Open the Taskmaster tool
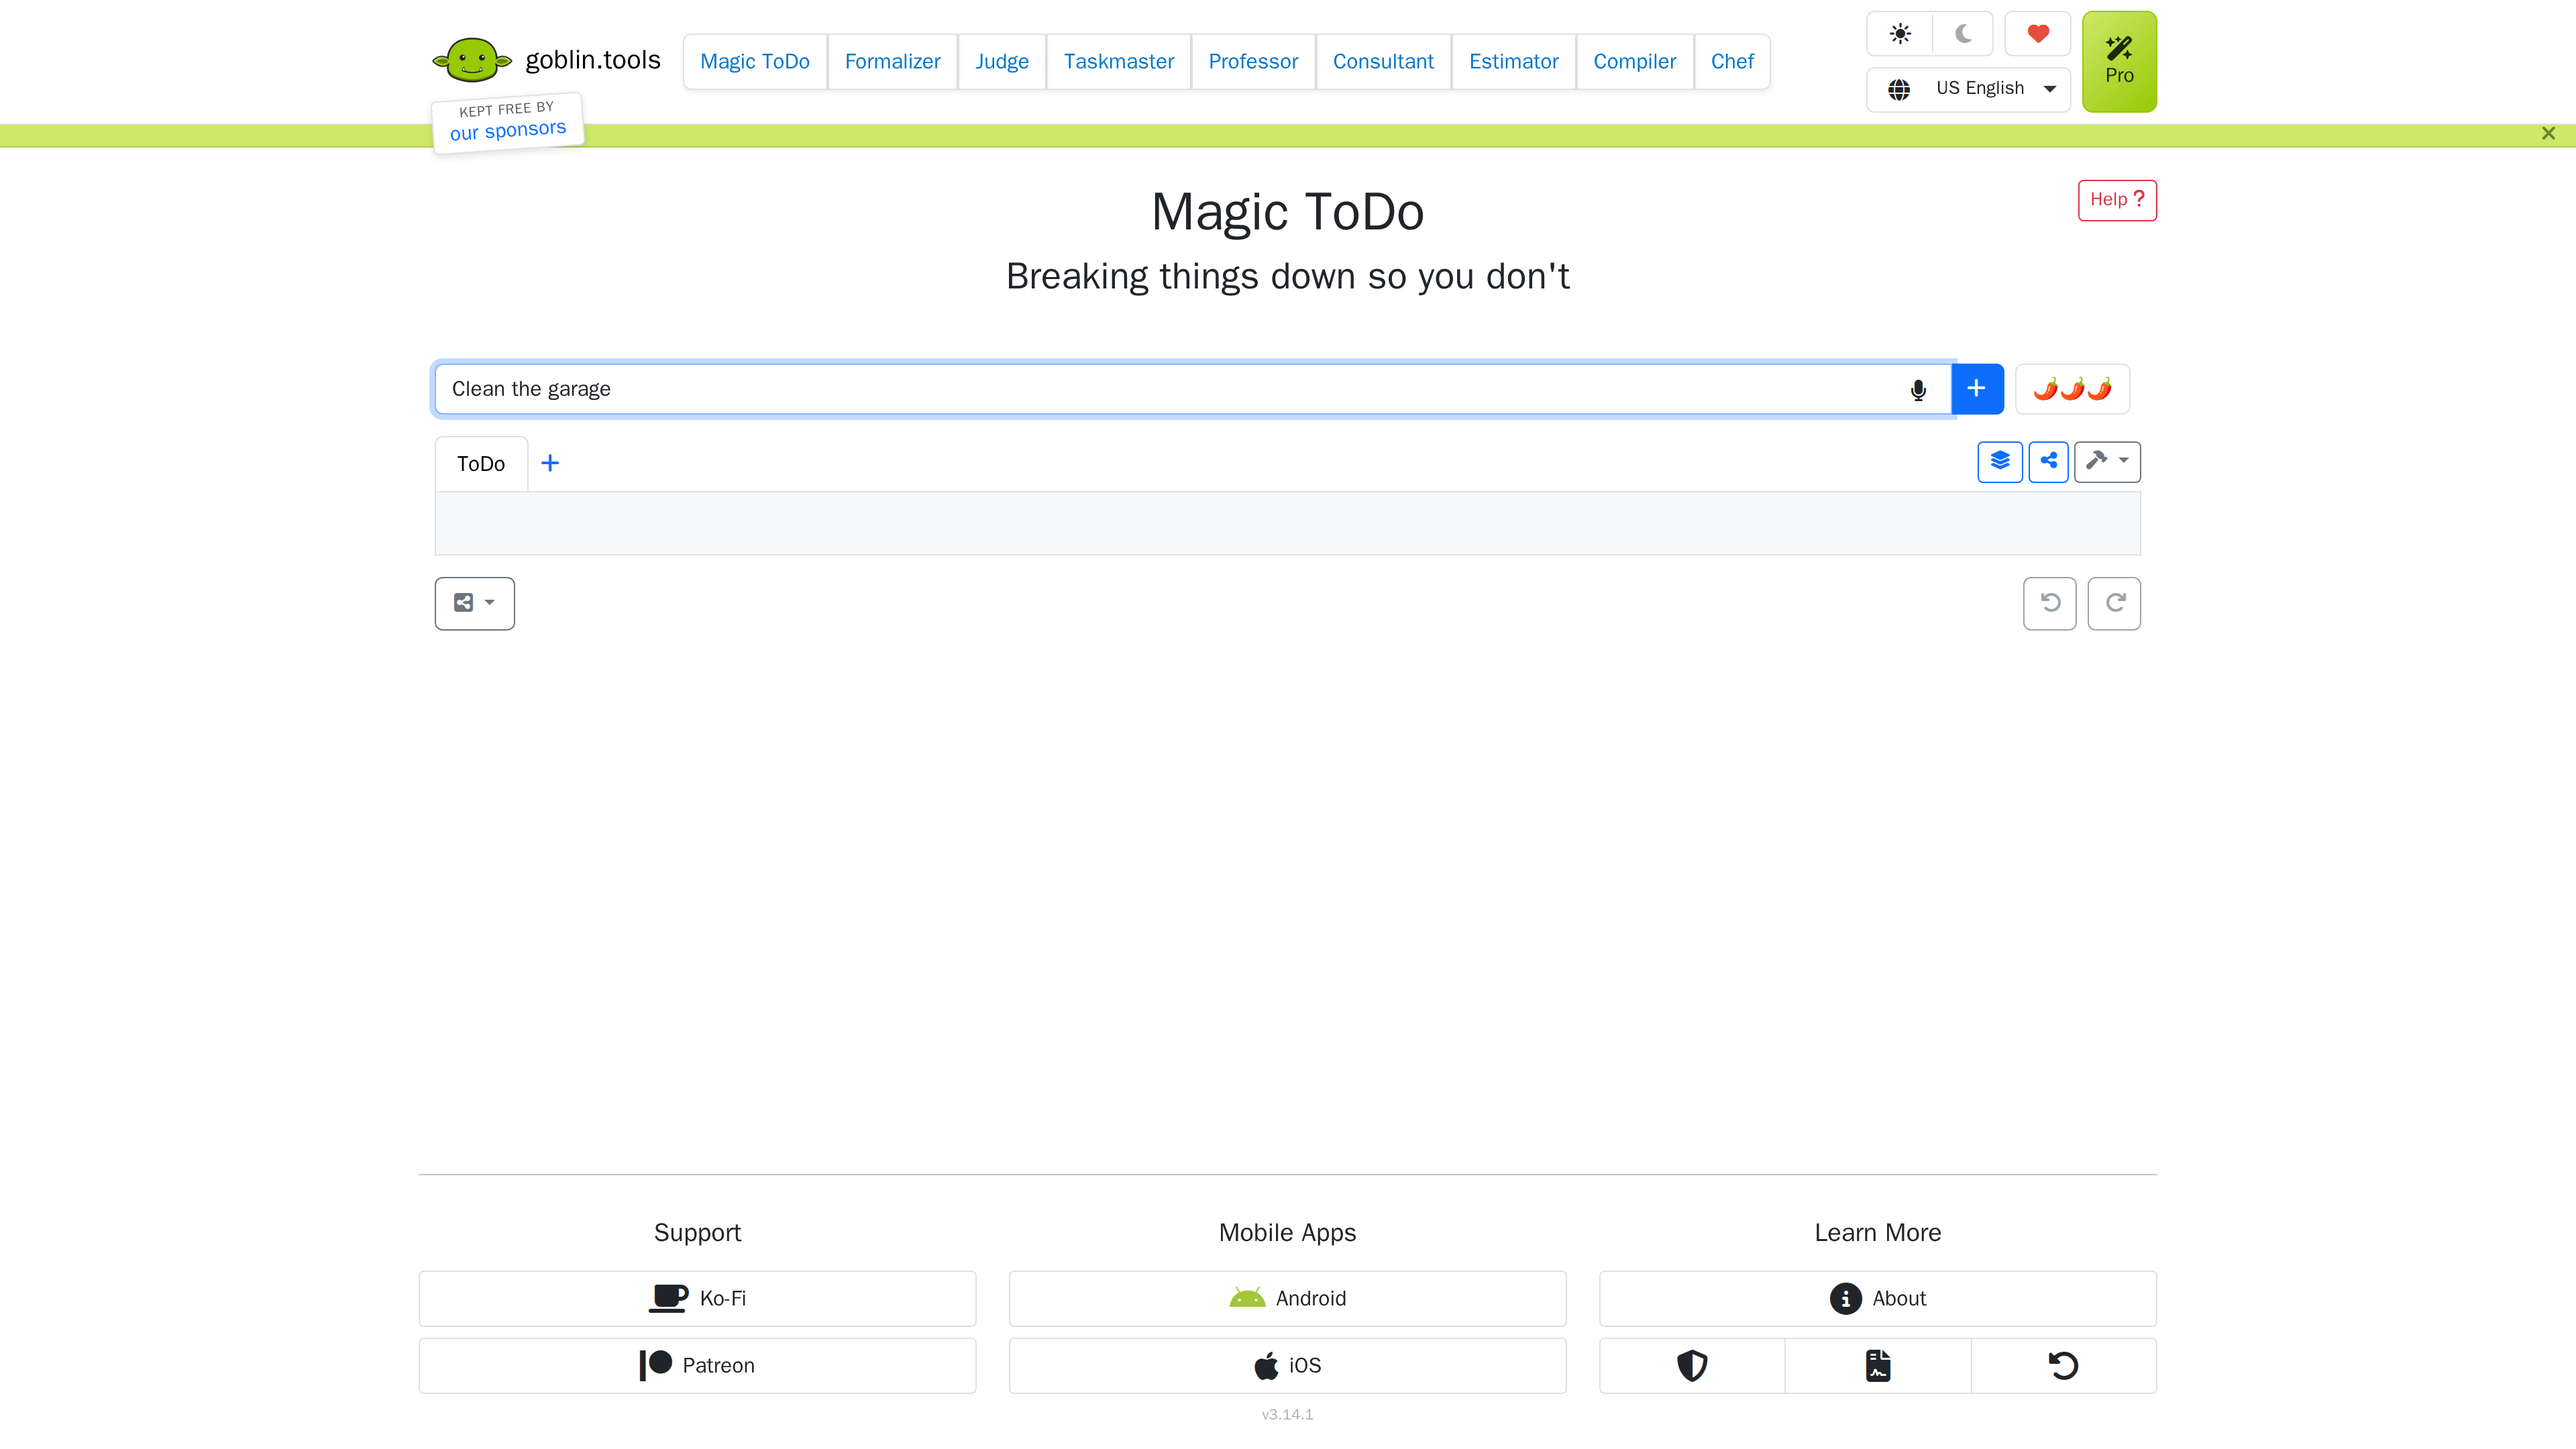The image size is (2576, 1449). [1119, 62]
